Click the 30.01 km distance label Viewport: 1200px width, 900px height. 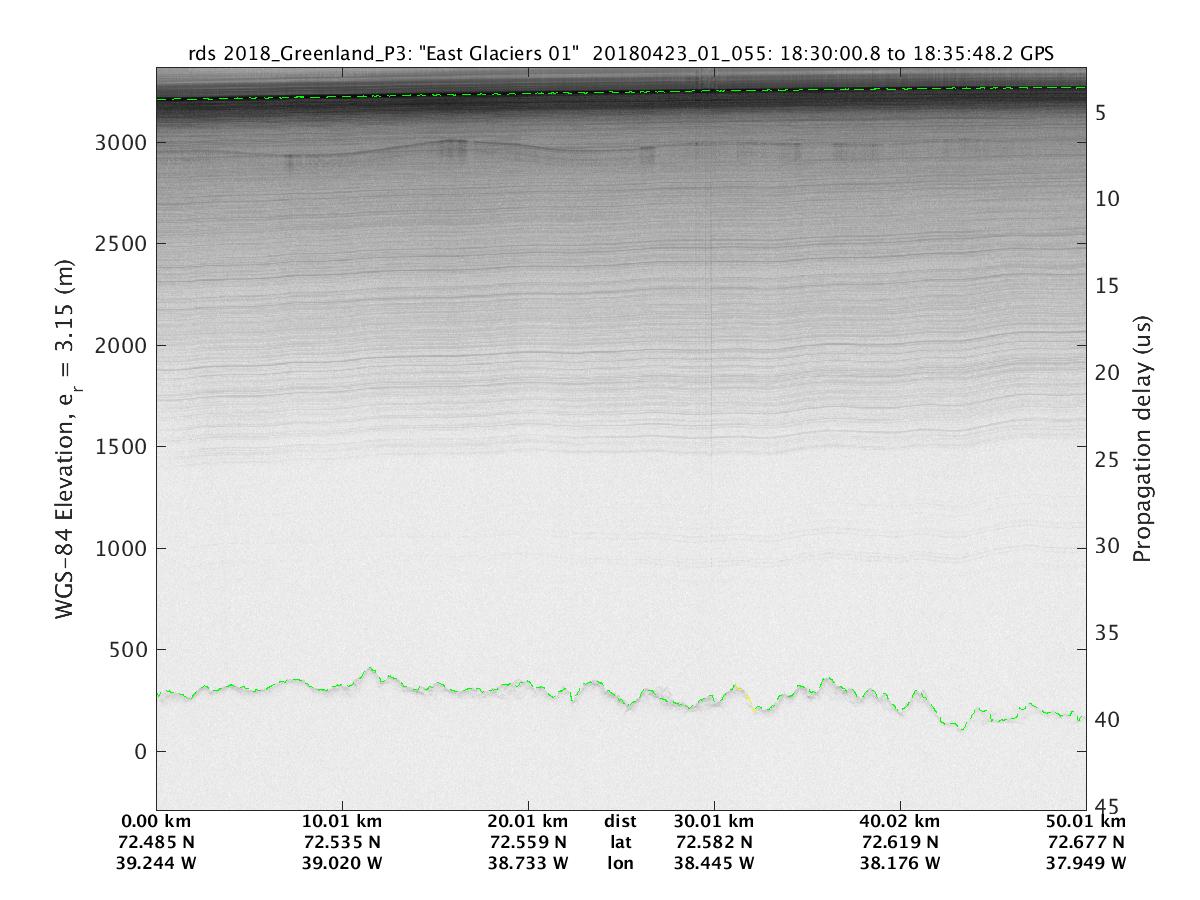pos(714,823)
